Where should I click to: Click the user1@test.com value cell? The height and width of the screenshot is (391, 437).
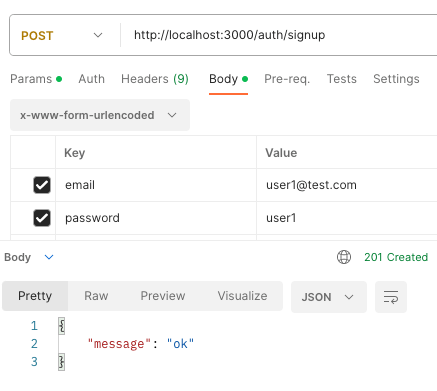pyautogui.click(x=347, y=185)
